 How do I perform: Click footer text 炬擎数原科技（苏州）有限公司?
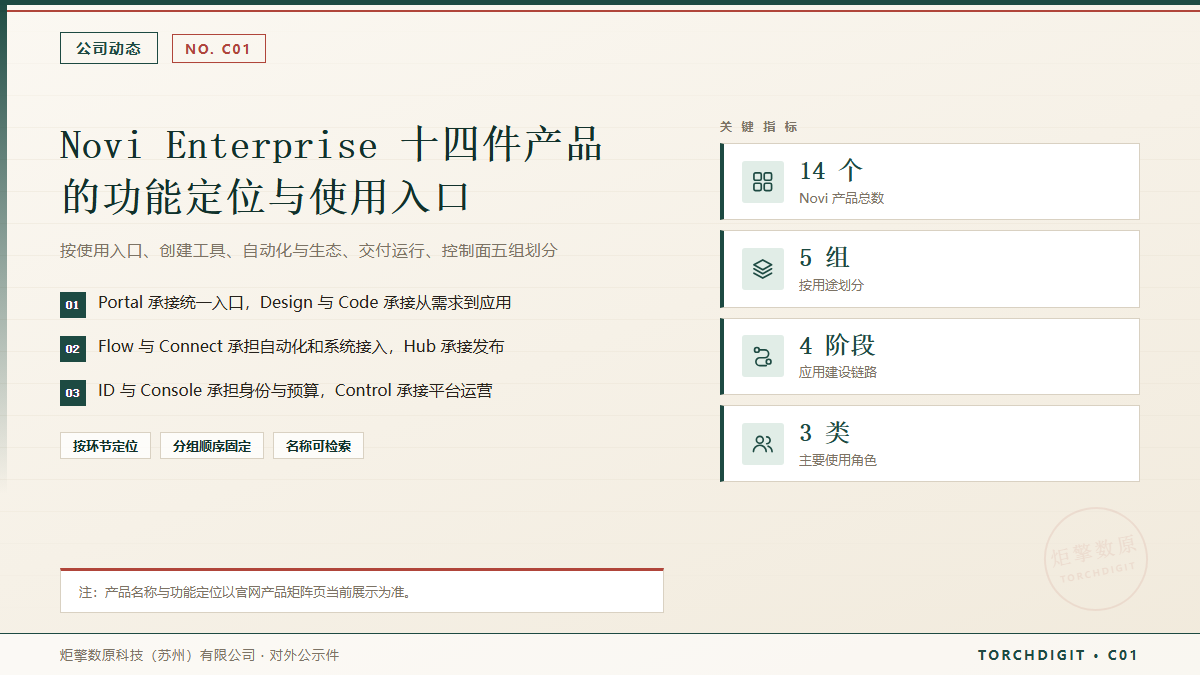click(157, 656)
